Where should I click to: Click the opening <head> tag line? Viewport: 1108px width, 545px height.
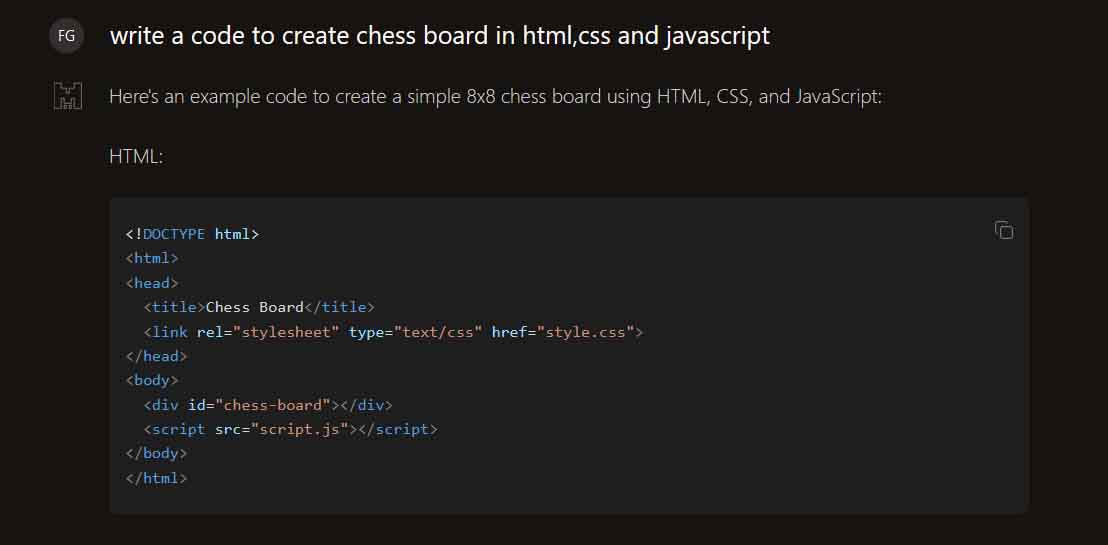[152, 283]
